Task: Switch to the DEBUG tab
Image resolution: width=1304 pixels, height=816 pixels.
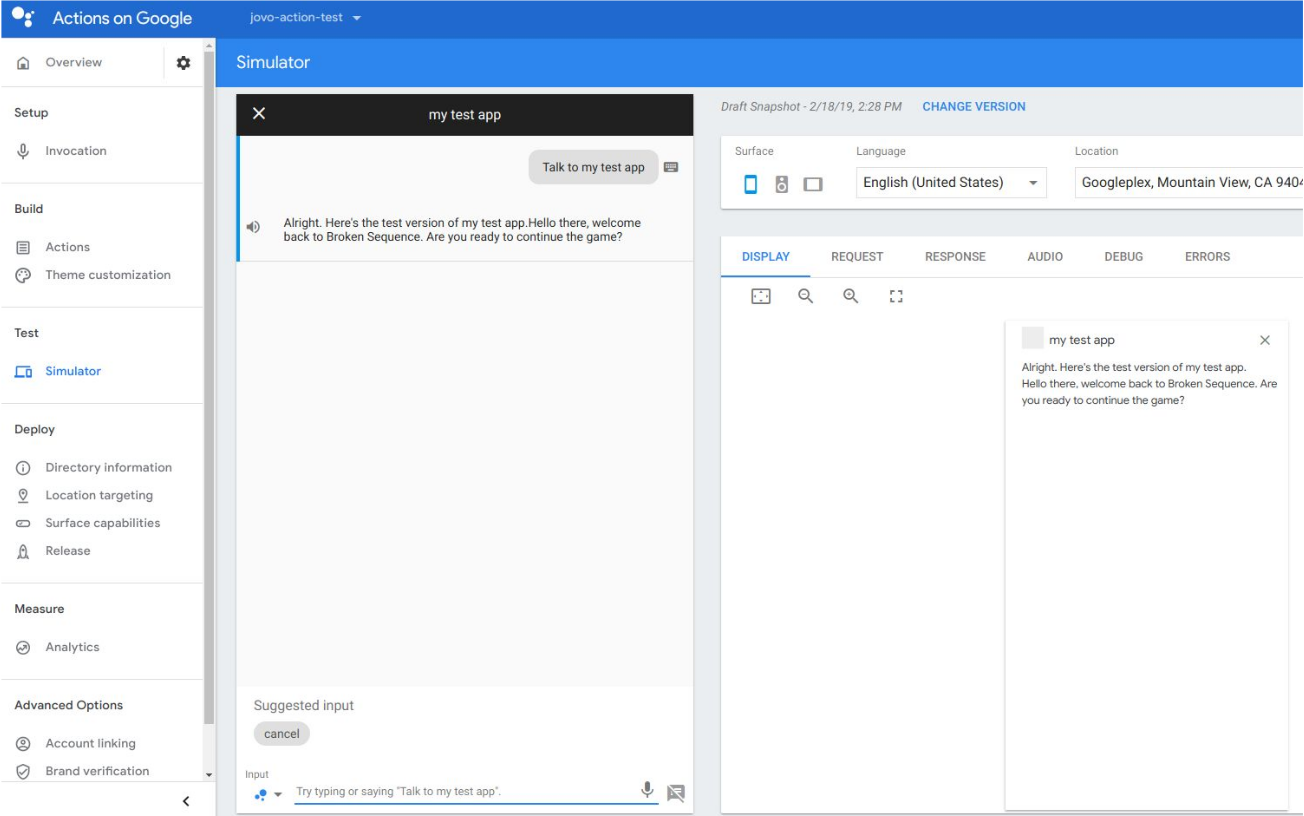Action: pos(1124,257)
